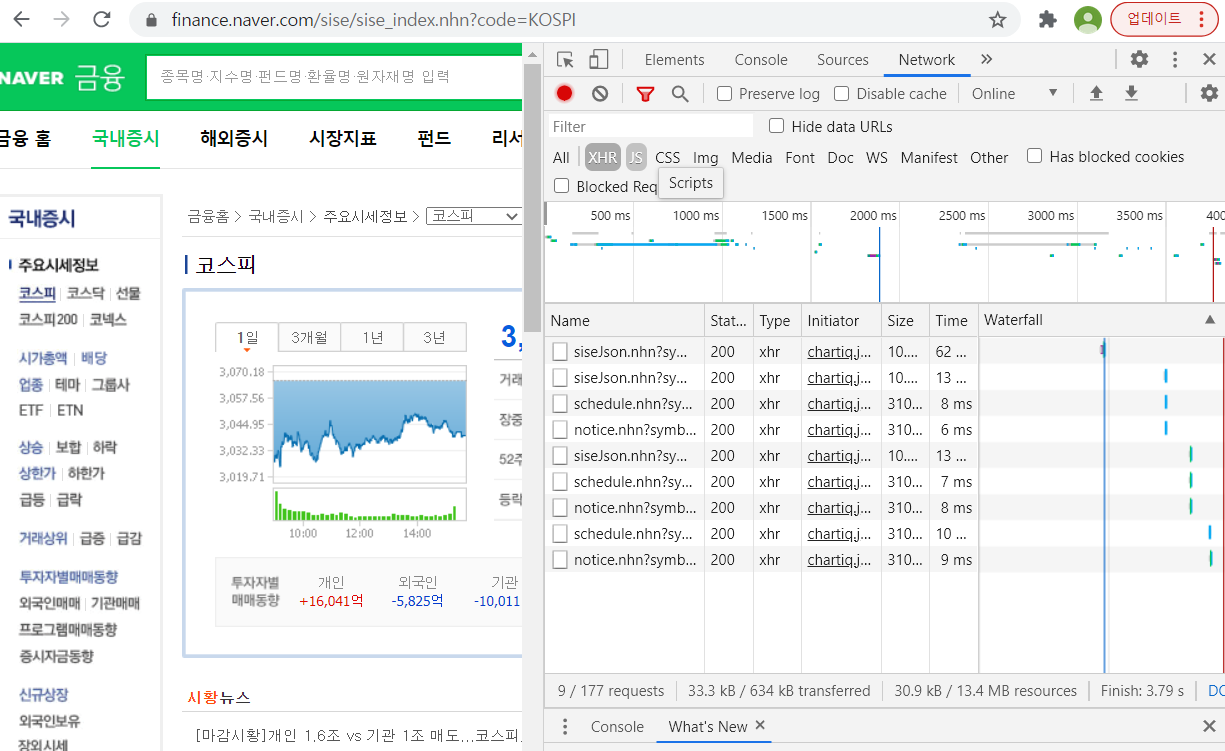Image resolution: width=1225 pixels, height=751 pixels.
Task: Check Hide data URLs
Action: (776, 126)
